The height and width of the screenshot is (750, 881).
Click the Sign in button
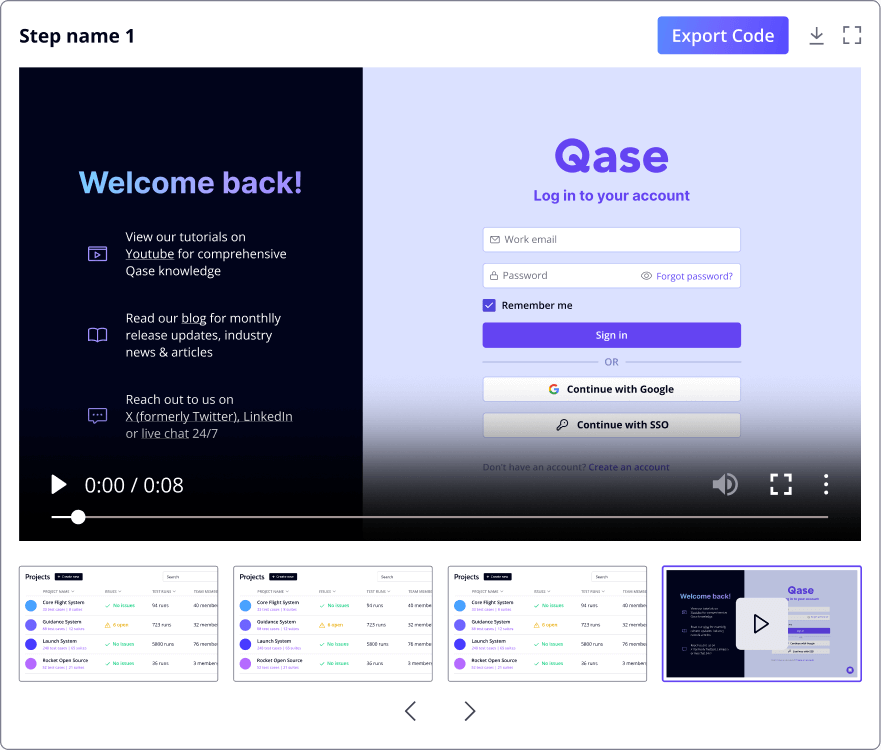tap(611, 335)
